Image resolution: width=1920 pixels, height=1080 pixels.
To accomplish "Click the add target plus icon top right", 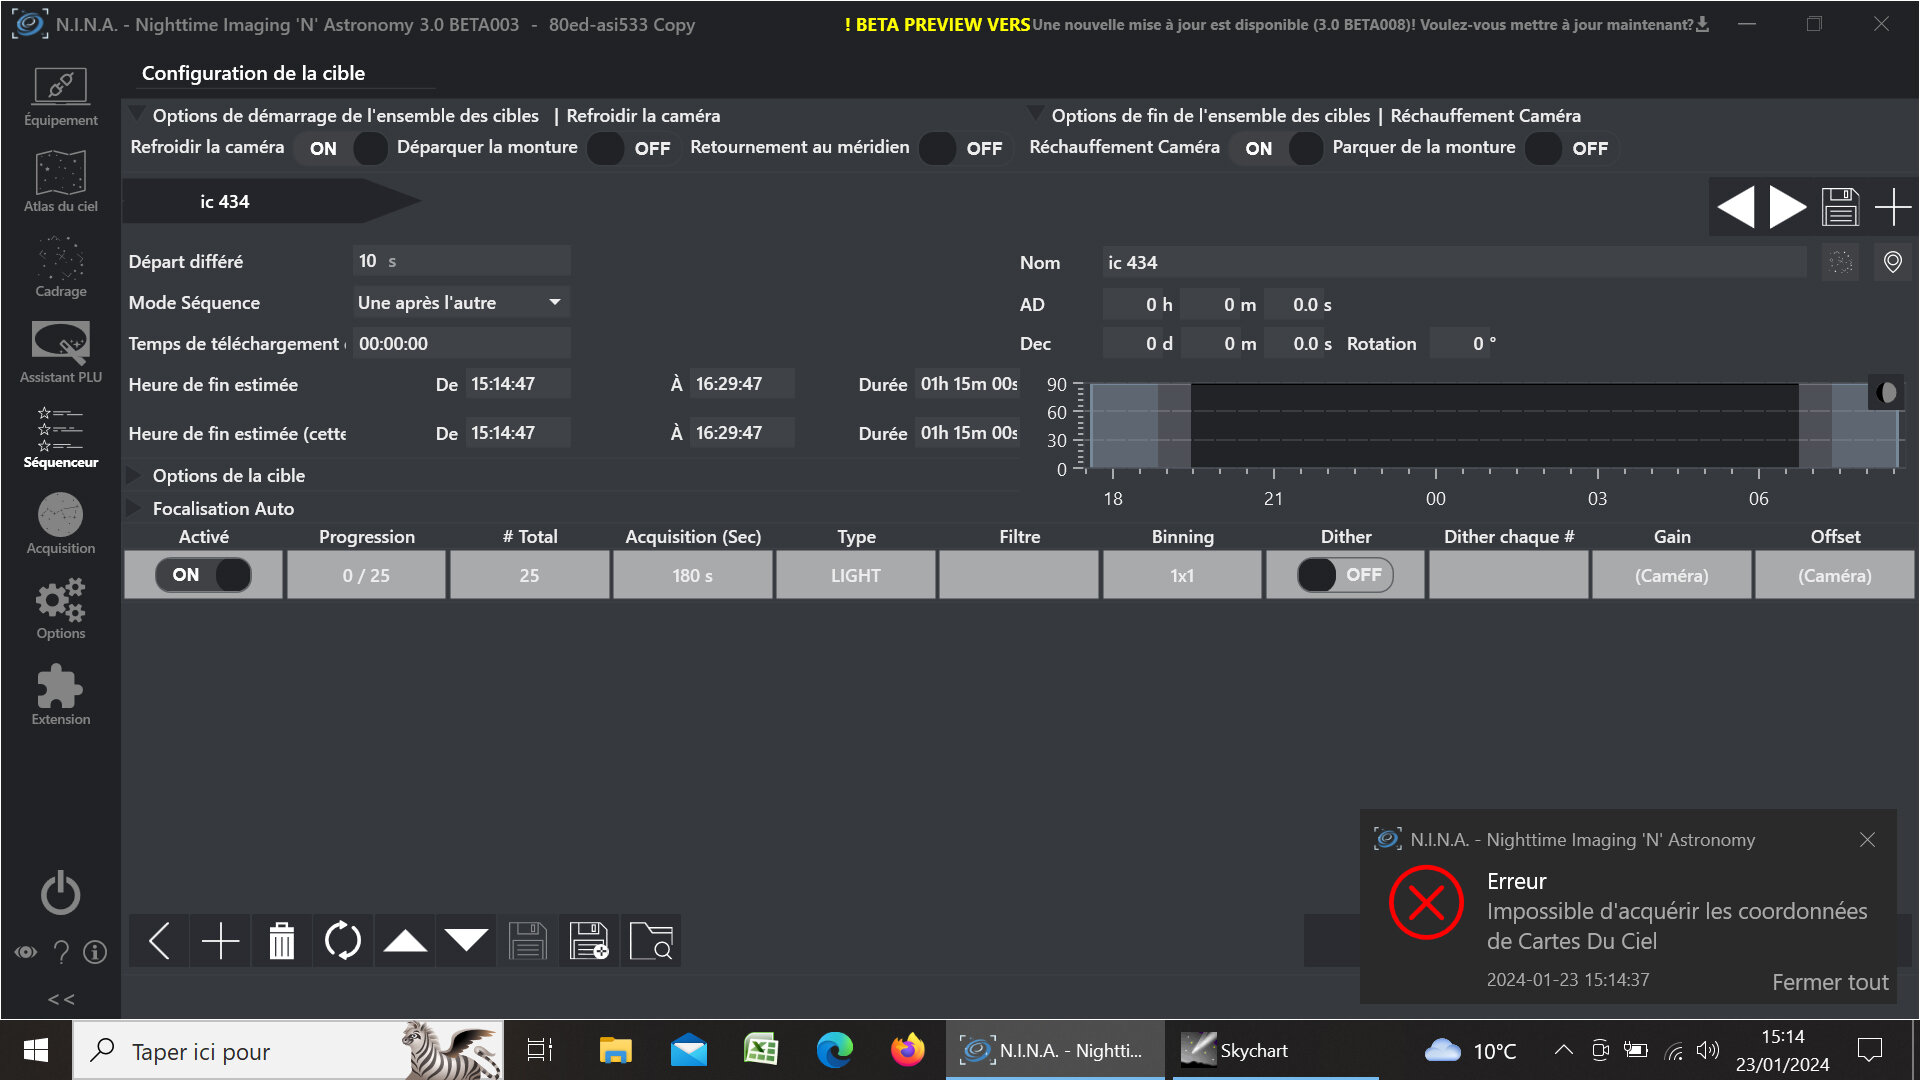I will point(1892,208).
